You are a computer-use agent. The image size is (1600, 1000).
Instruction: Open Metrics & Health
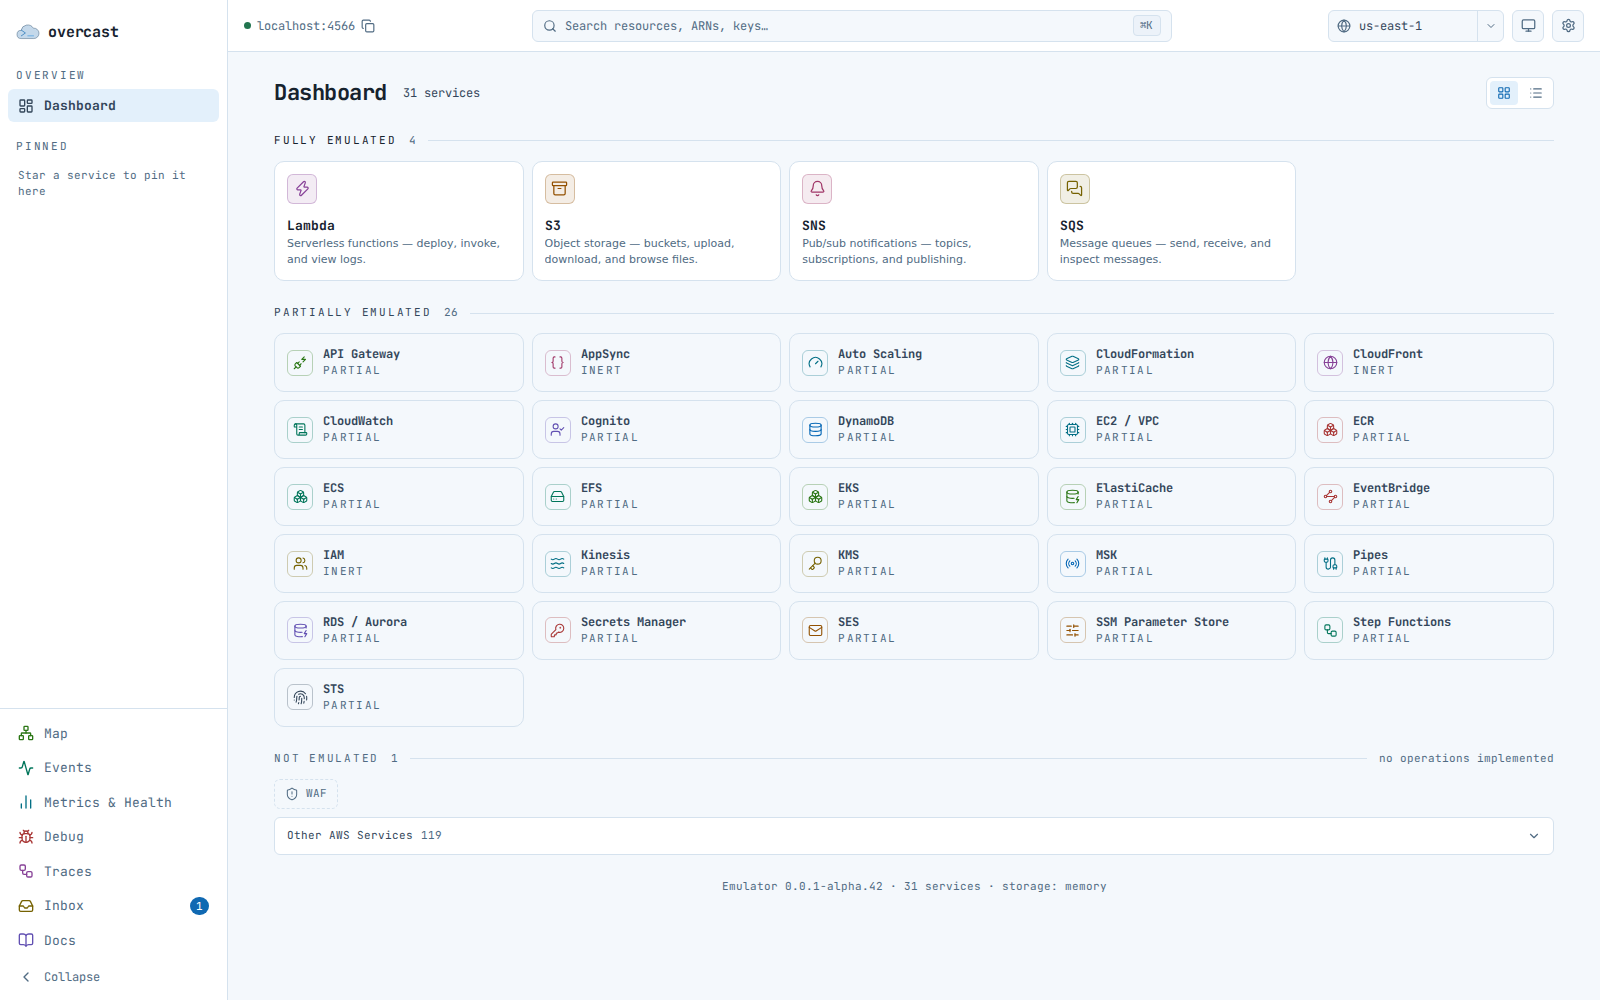tap(113, 803)
